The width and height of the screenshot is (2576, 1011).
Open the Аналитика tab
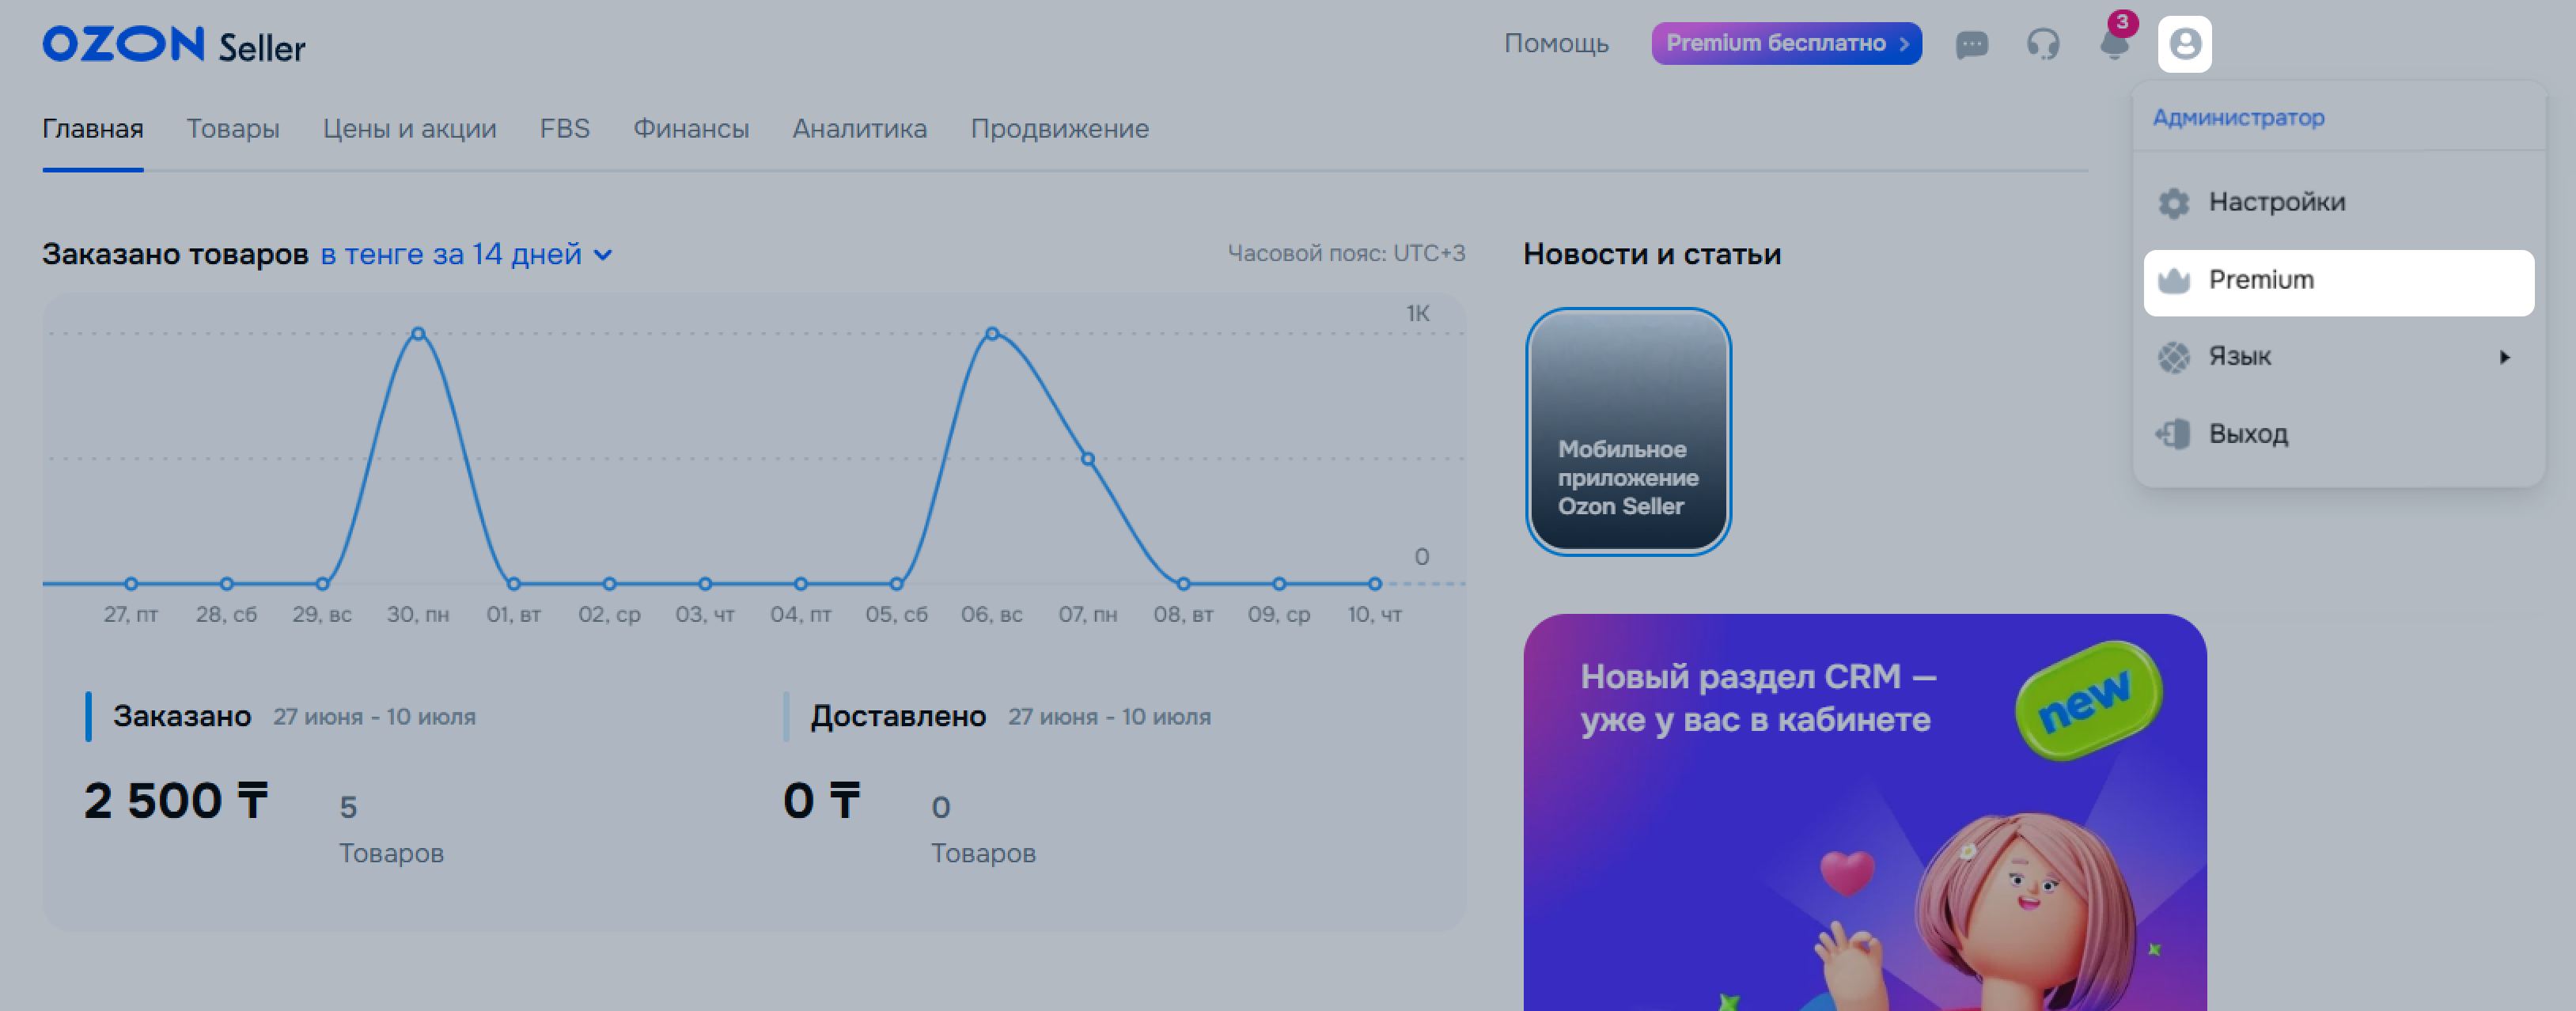click(860, 129)
